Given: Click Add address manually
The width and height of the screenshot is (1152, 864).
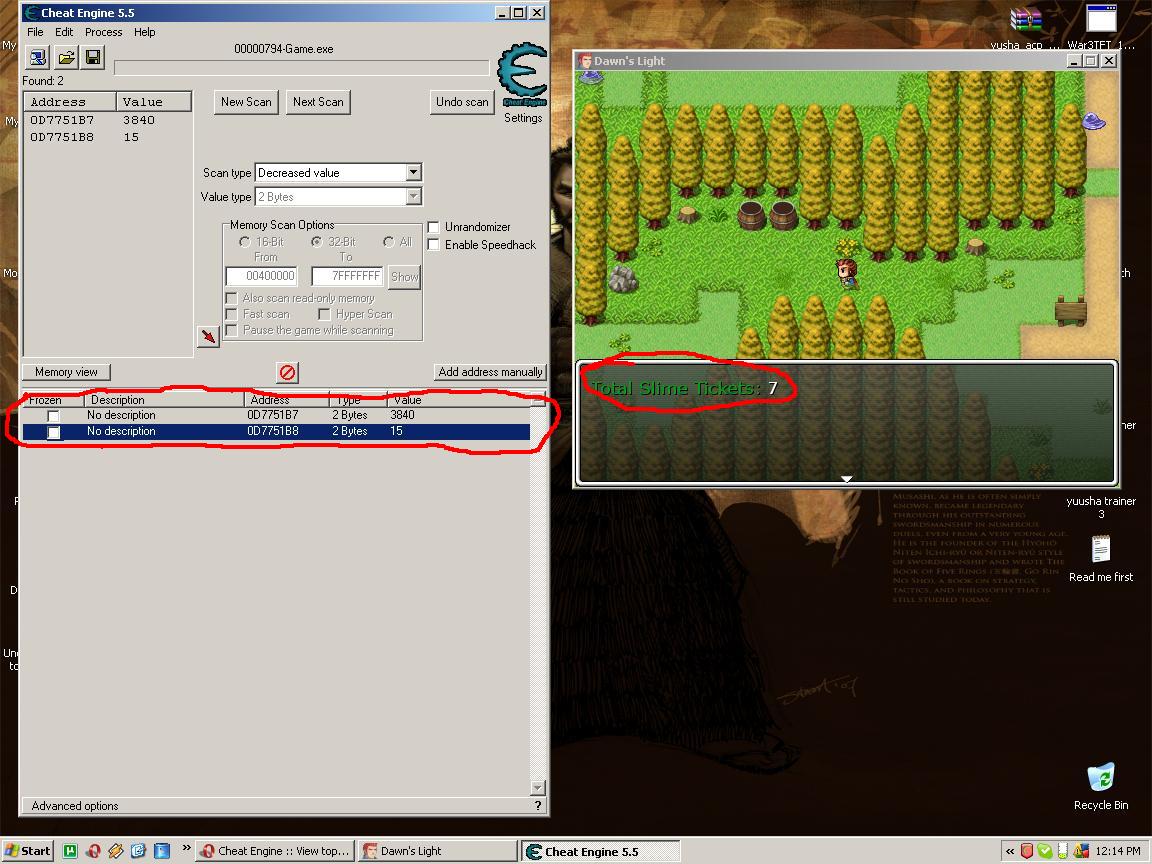Looking at the screenshot, I should (491, 372).
